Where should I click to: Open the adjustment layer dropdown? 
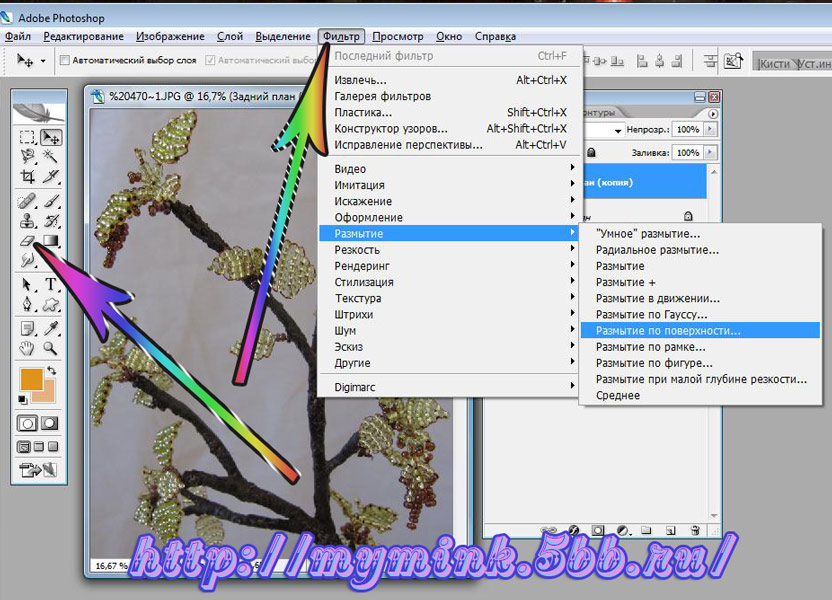[623, 530]
